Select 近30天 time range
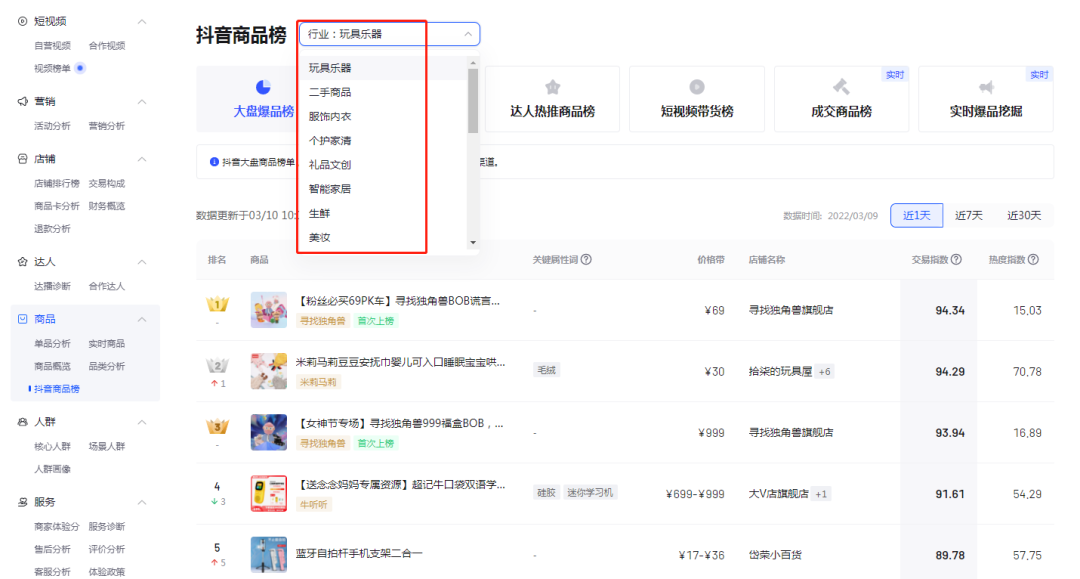1080x579 pixels. [1024, 215]
